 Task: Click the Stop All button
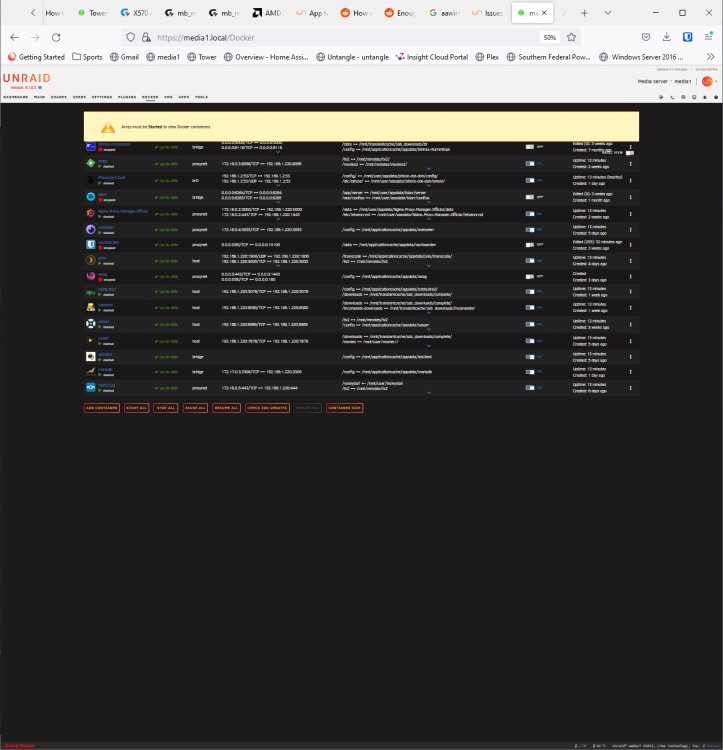point(166,408)
